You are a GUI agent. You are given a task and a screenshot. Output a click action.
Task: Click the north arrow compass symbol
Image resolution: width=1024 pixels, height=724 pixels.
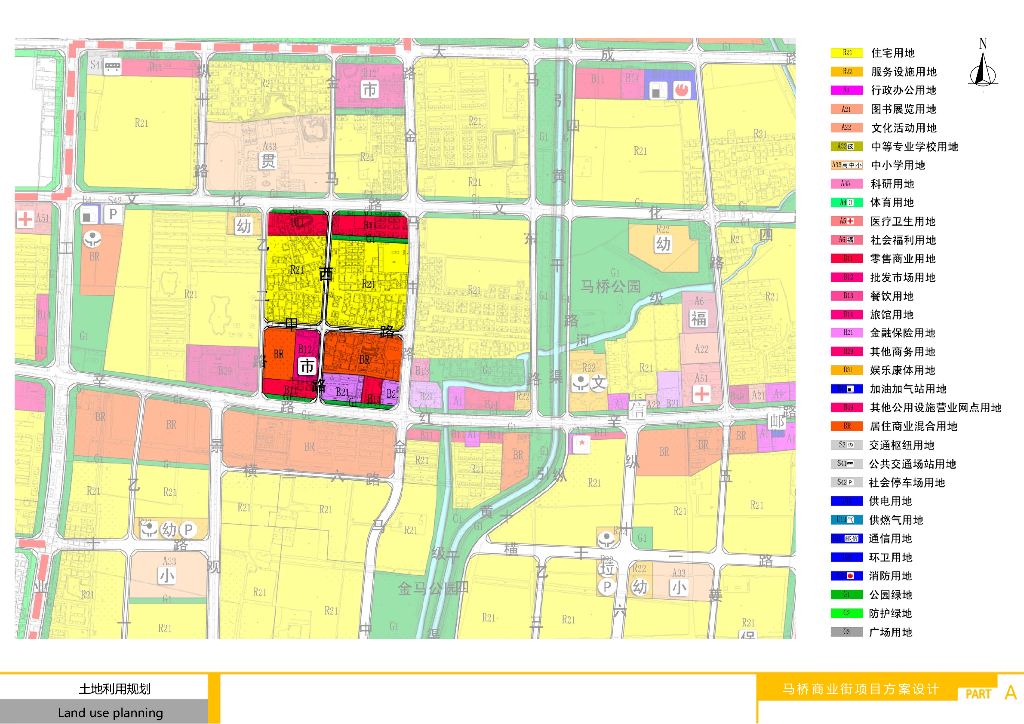pyautogui.click(x=983, y=63)
